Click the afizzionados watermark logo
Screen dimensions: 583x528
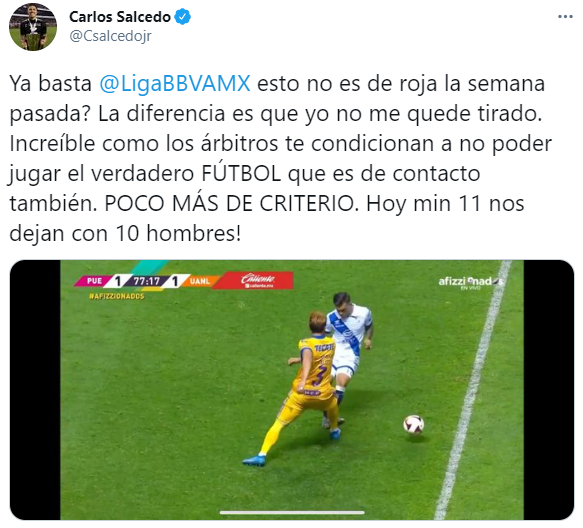point(471,282)
